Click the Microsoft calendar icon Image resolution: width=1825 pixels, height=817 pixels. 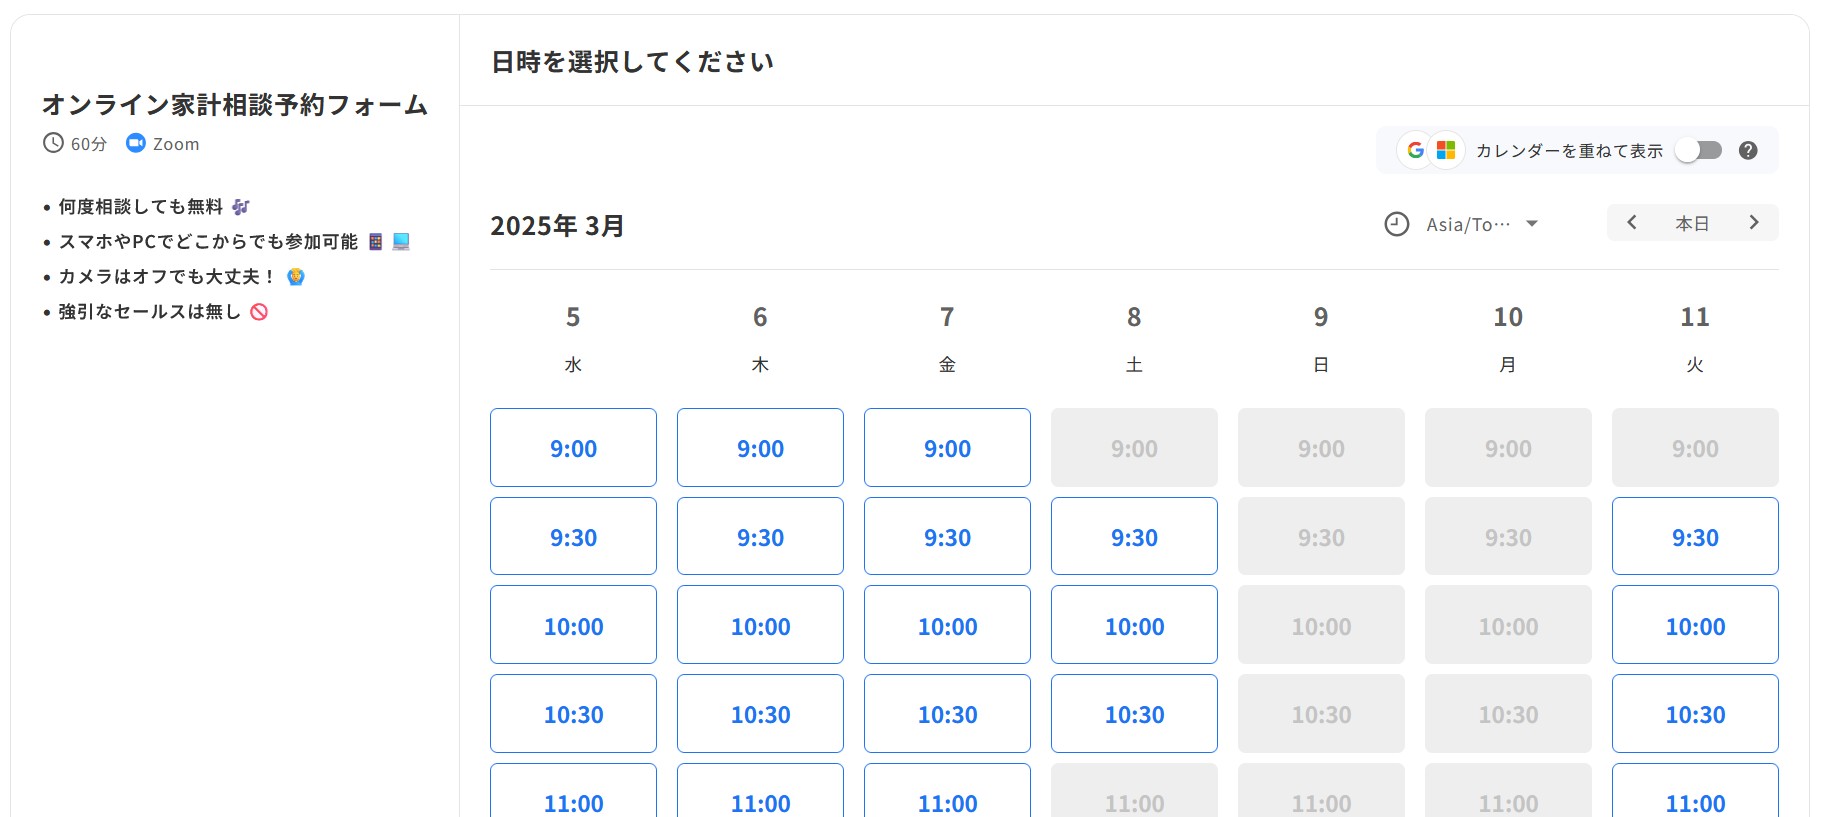point(1446,150)
